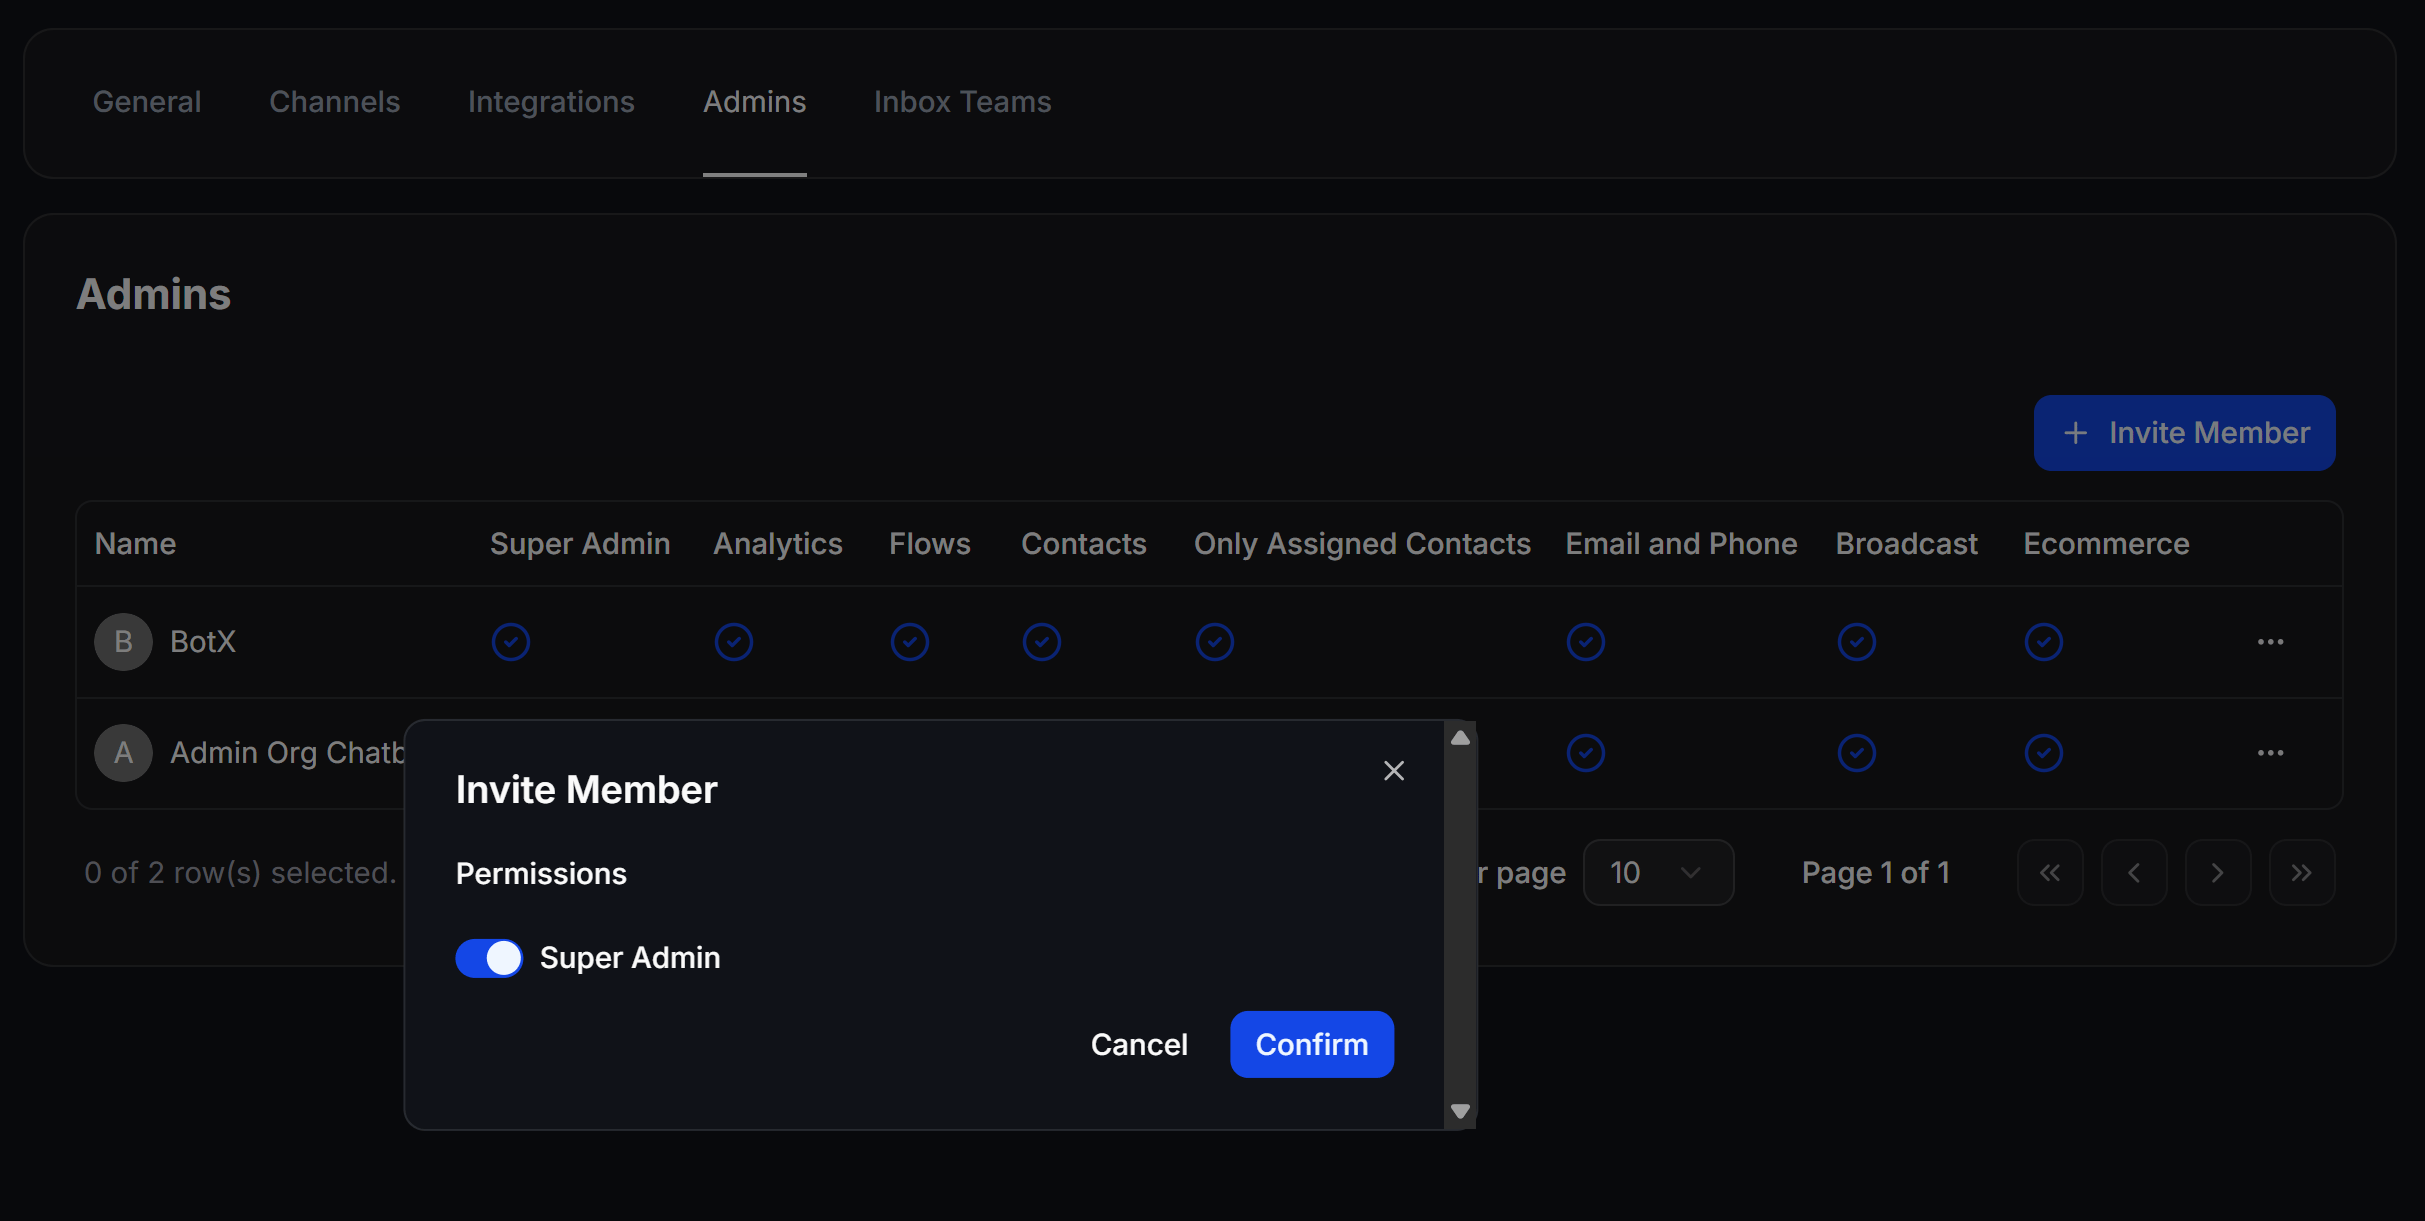Image resolution: width=2425 pixels, height=1221 pixels.
Task: Click the Ecommerce column header
Action: pyautogui.click(x=2106, y=544)
